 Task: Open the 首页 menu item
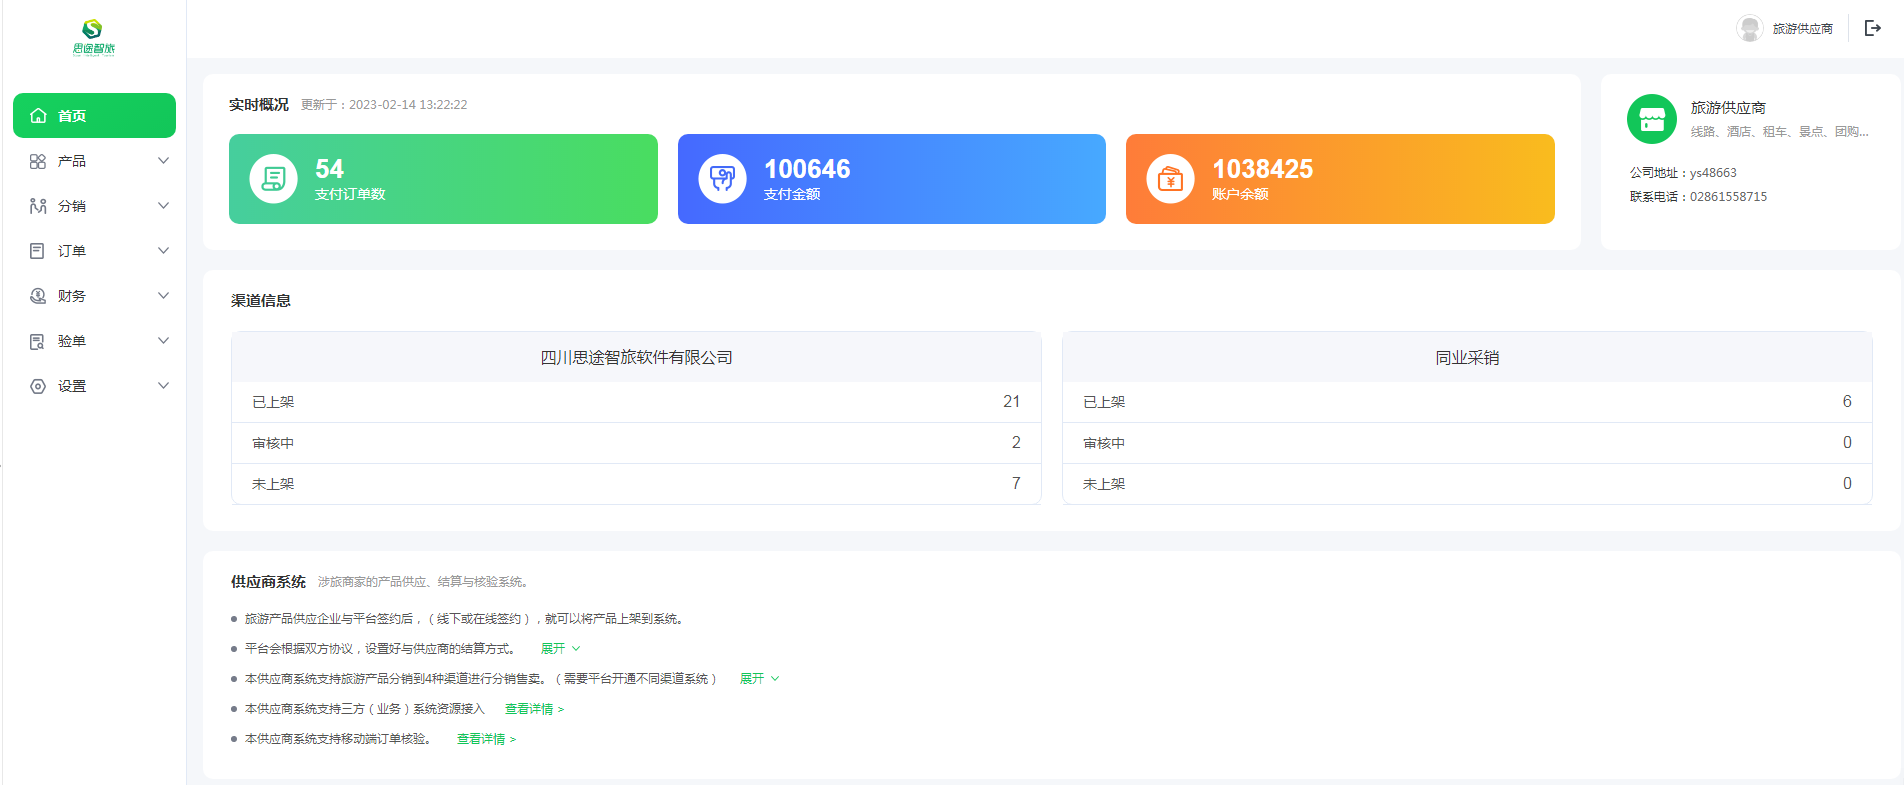pyautogui.click(x=94, y=116)
